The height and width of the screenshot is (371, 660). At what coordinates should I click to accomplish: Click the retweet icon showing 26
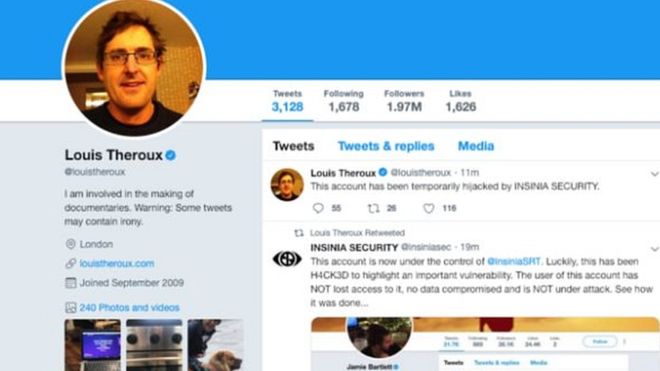pos(373,208)
